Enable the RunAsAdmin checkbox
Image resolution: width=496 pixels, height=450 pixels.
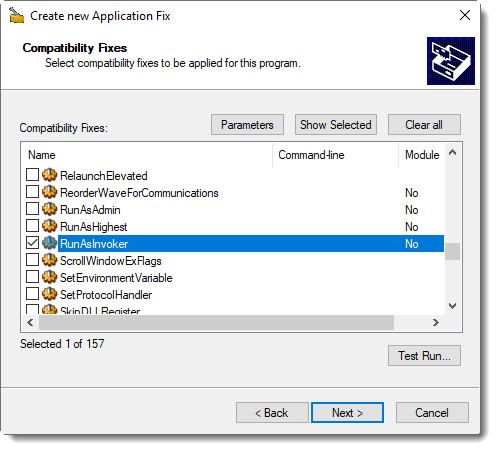(x=32, y=209)
